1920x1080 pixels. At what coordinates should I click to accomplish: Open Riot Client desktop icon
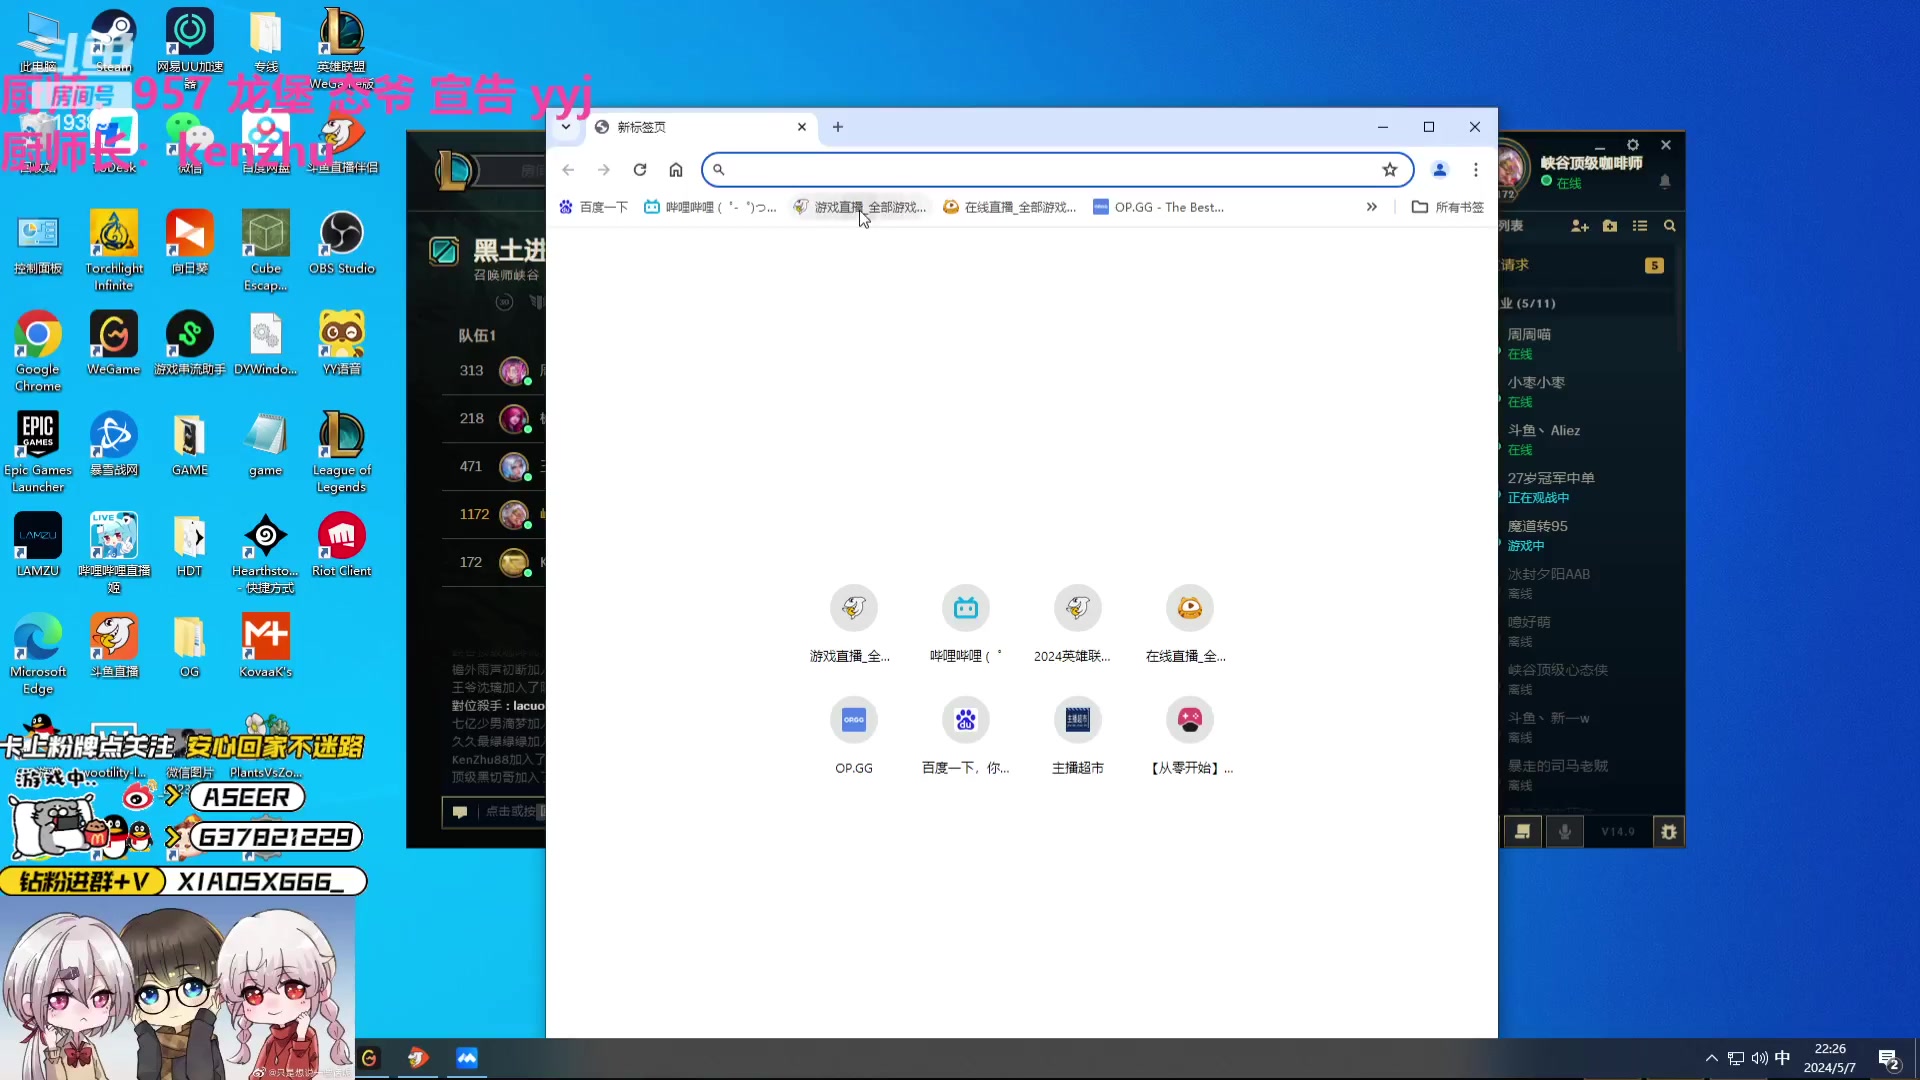pyautogui.click(x=342, y=545)
